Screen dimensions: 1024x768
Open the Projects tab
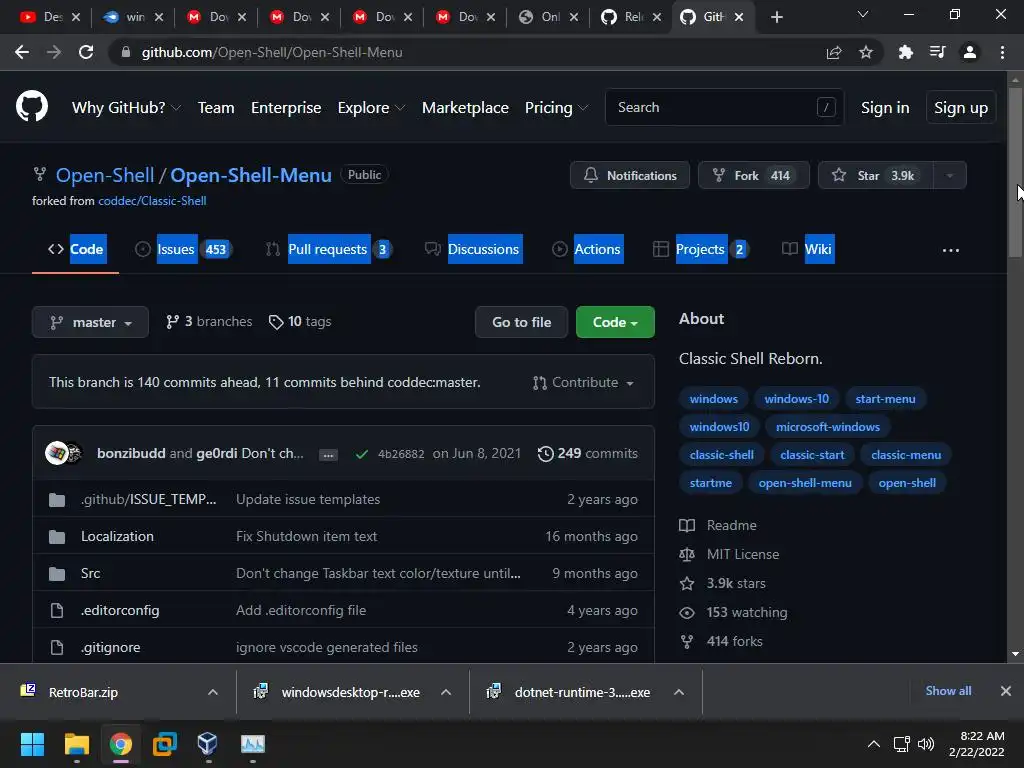pos(700,249)
